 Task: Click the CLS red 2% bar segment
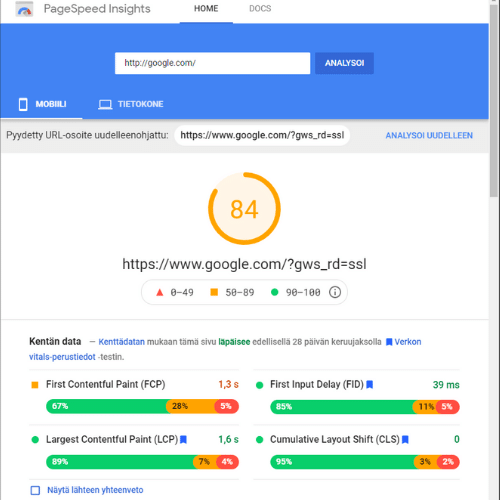(x=448, y=462)
